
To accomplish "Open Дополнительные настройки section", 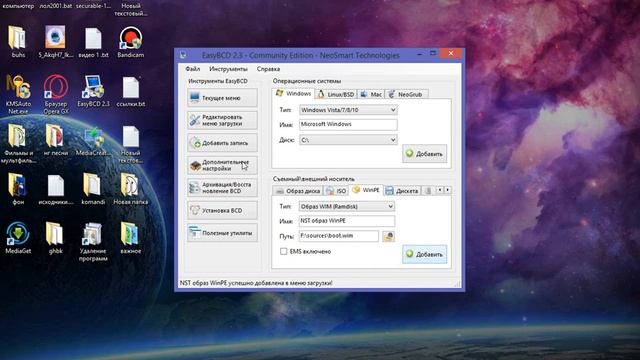I will click(222, 165).
